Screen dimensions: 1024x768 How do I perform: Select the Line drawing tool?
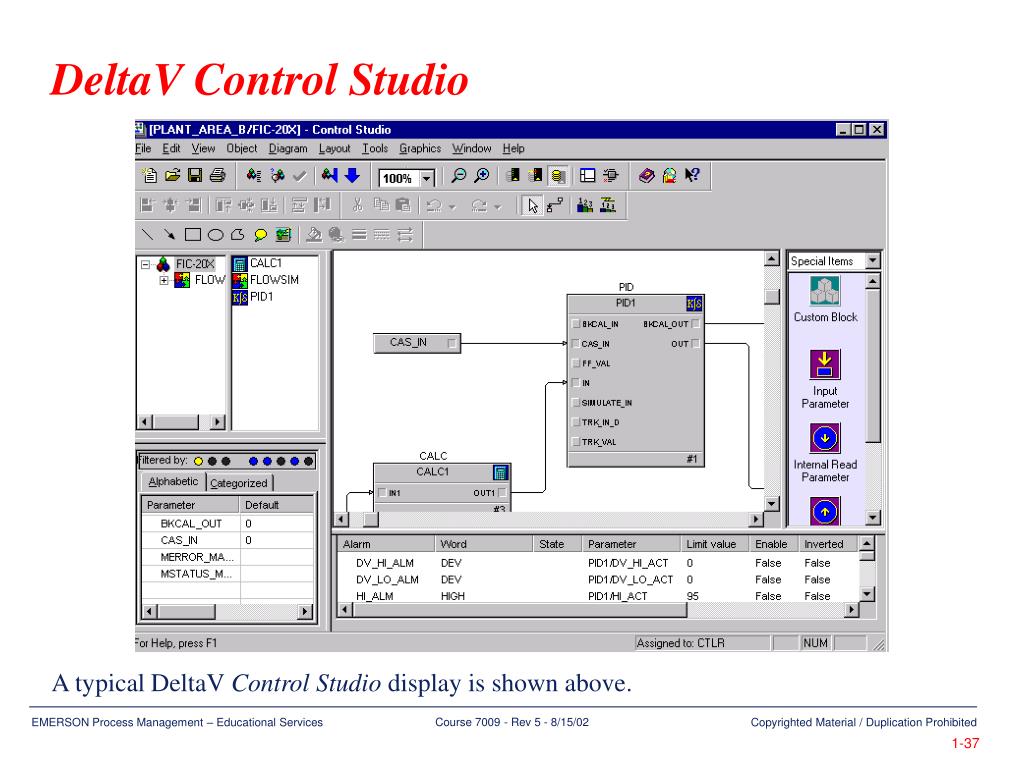pos(148,234)
